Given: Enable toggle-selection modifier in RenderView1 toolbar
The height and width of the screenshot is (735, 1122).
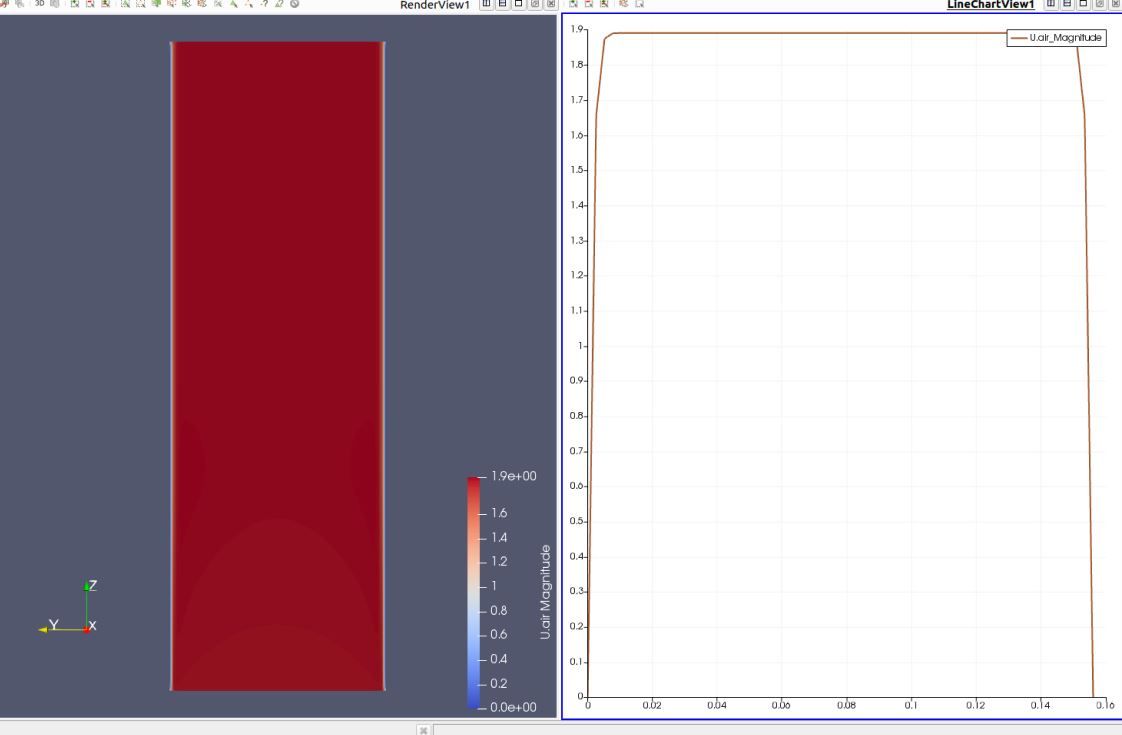Looking at the screenshot, I should pyautogui.click(x=105, y=4).
